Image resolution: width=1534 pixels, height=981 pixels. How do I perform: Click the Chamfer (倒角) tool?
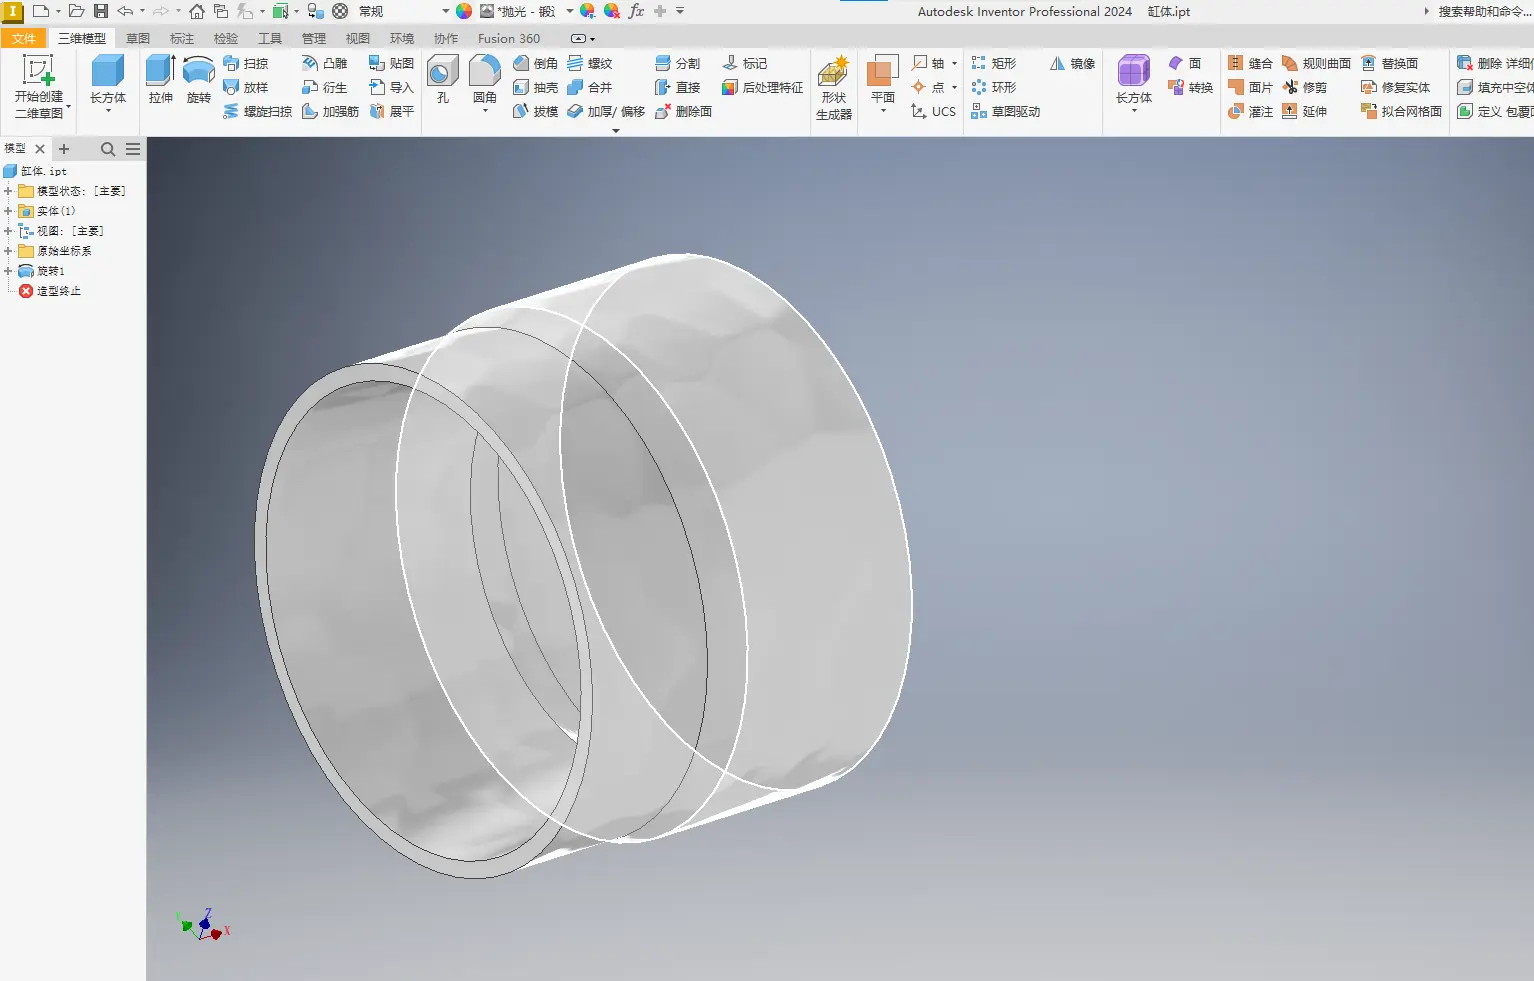[535, 63]
